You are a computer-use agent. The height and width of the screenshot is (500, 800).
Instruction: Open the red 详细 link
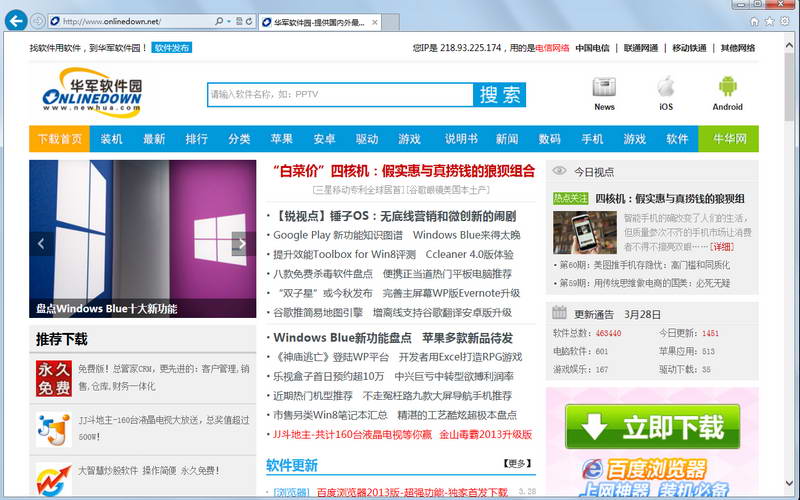pos(722,247)
